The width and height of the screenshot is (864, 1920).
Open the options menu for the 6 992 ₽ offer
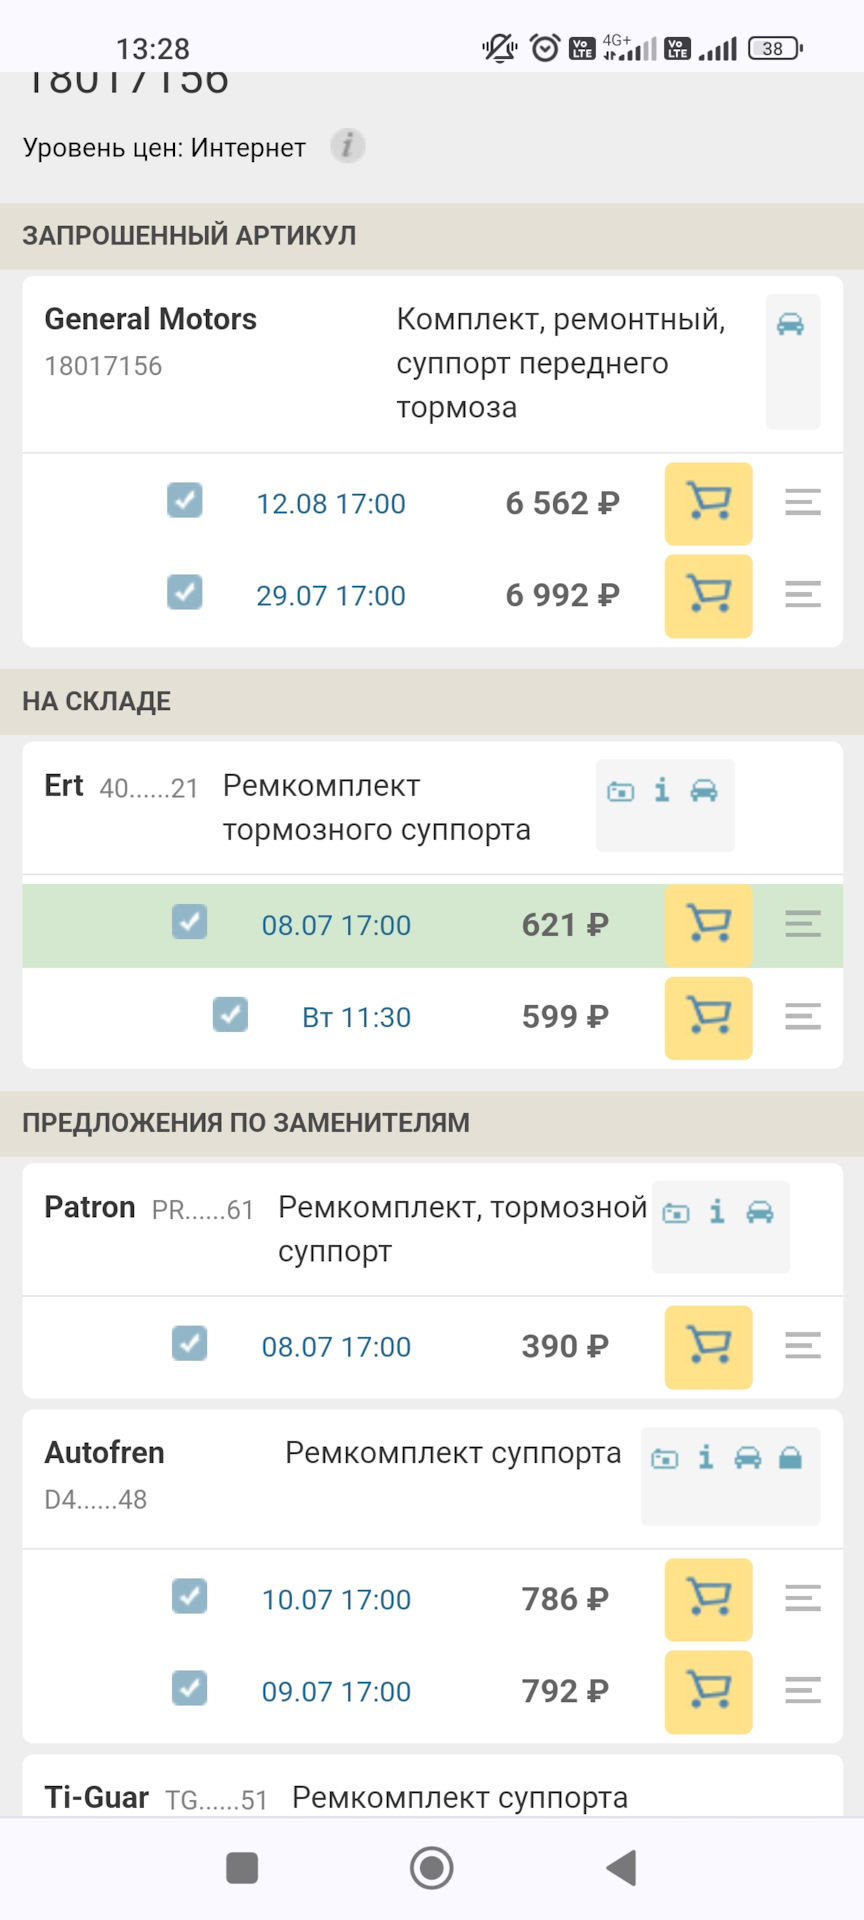pos(802,594)
